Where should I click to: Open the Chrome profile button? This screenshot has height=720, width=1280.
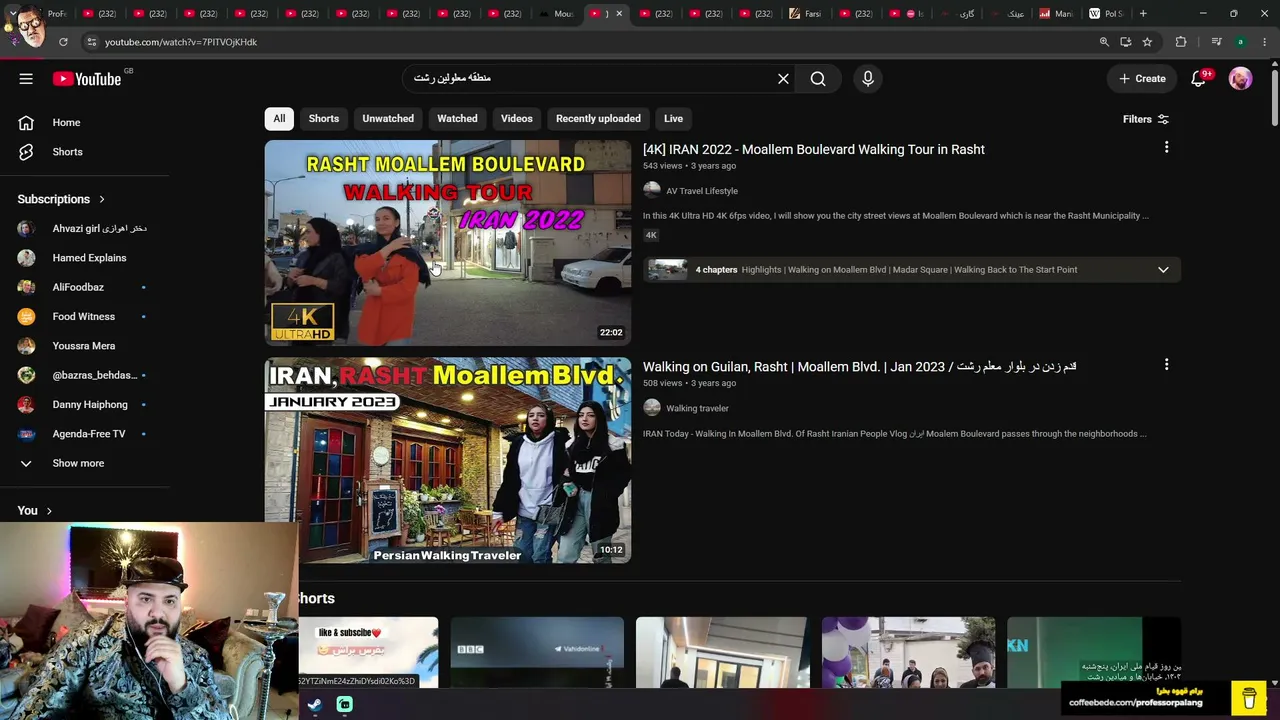point(1240,42)
